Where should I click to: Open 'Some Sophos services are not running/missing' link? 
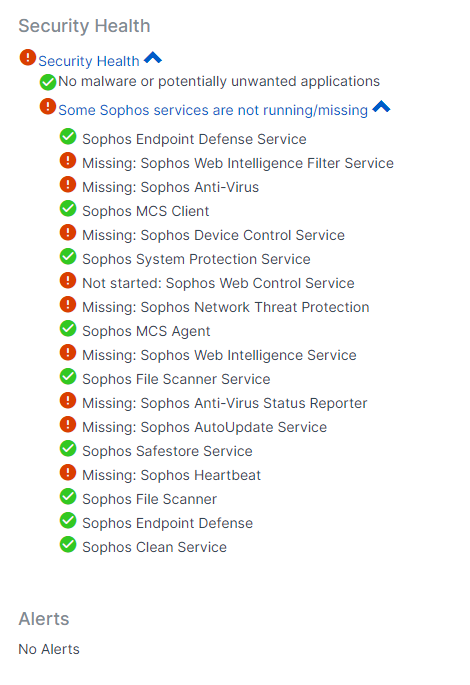point(213,110)
